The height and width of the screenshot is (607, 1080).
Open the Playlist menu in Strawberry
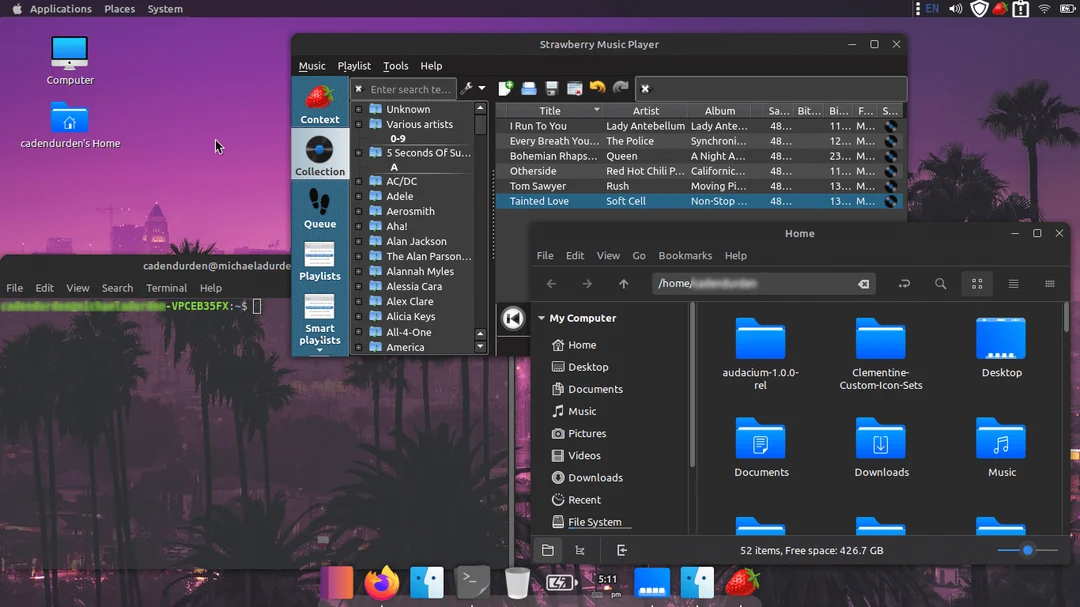point(353,65)
